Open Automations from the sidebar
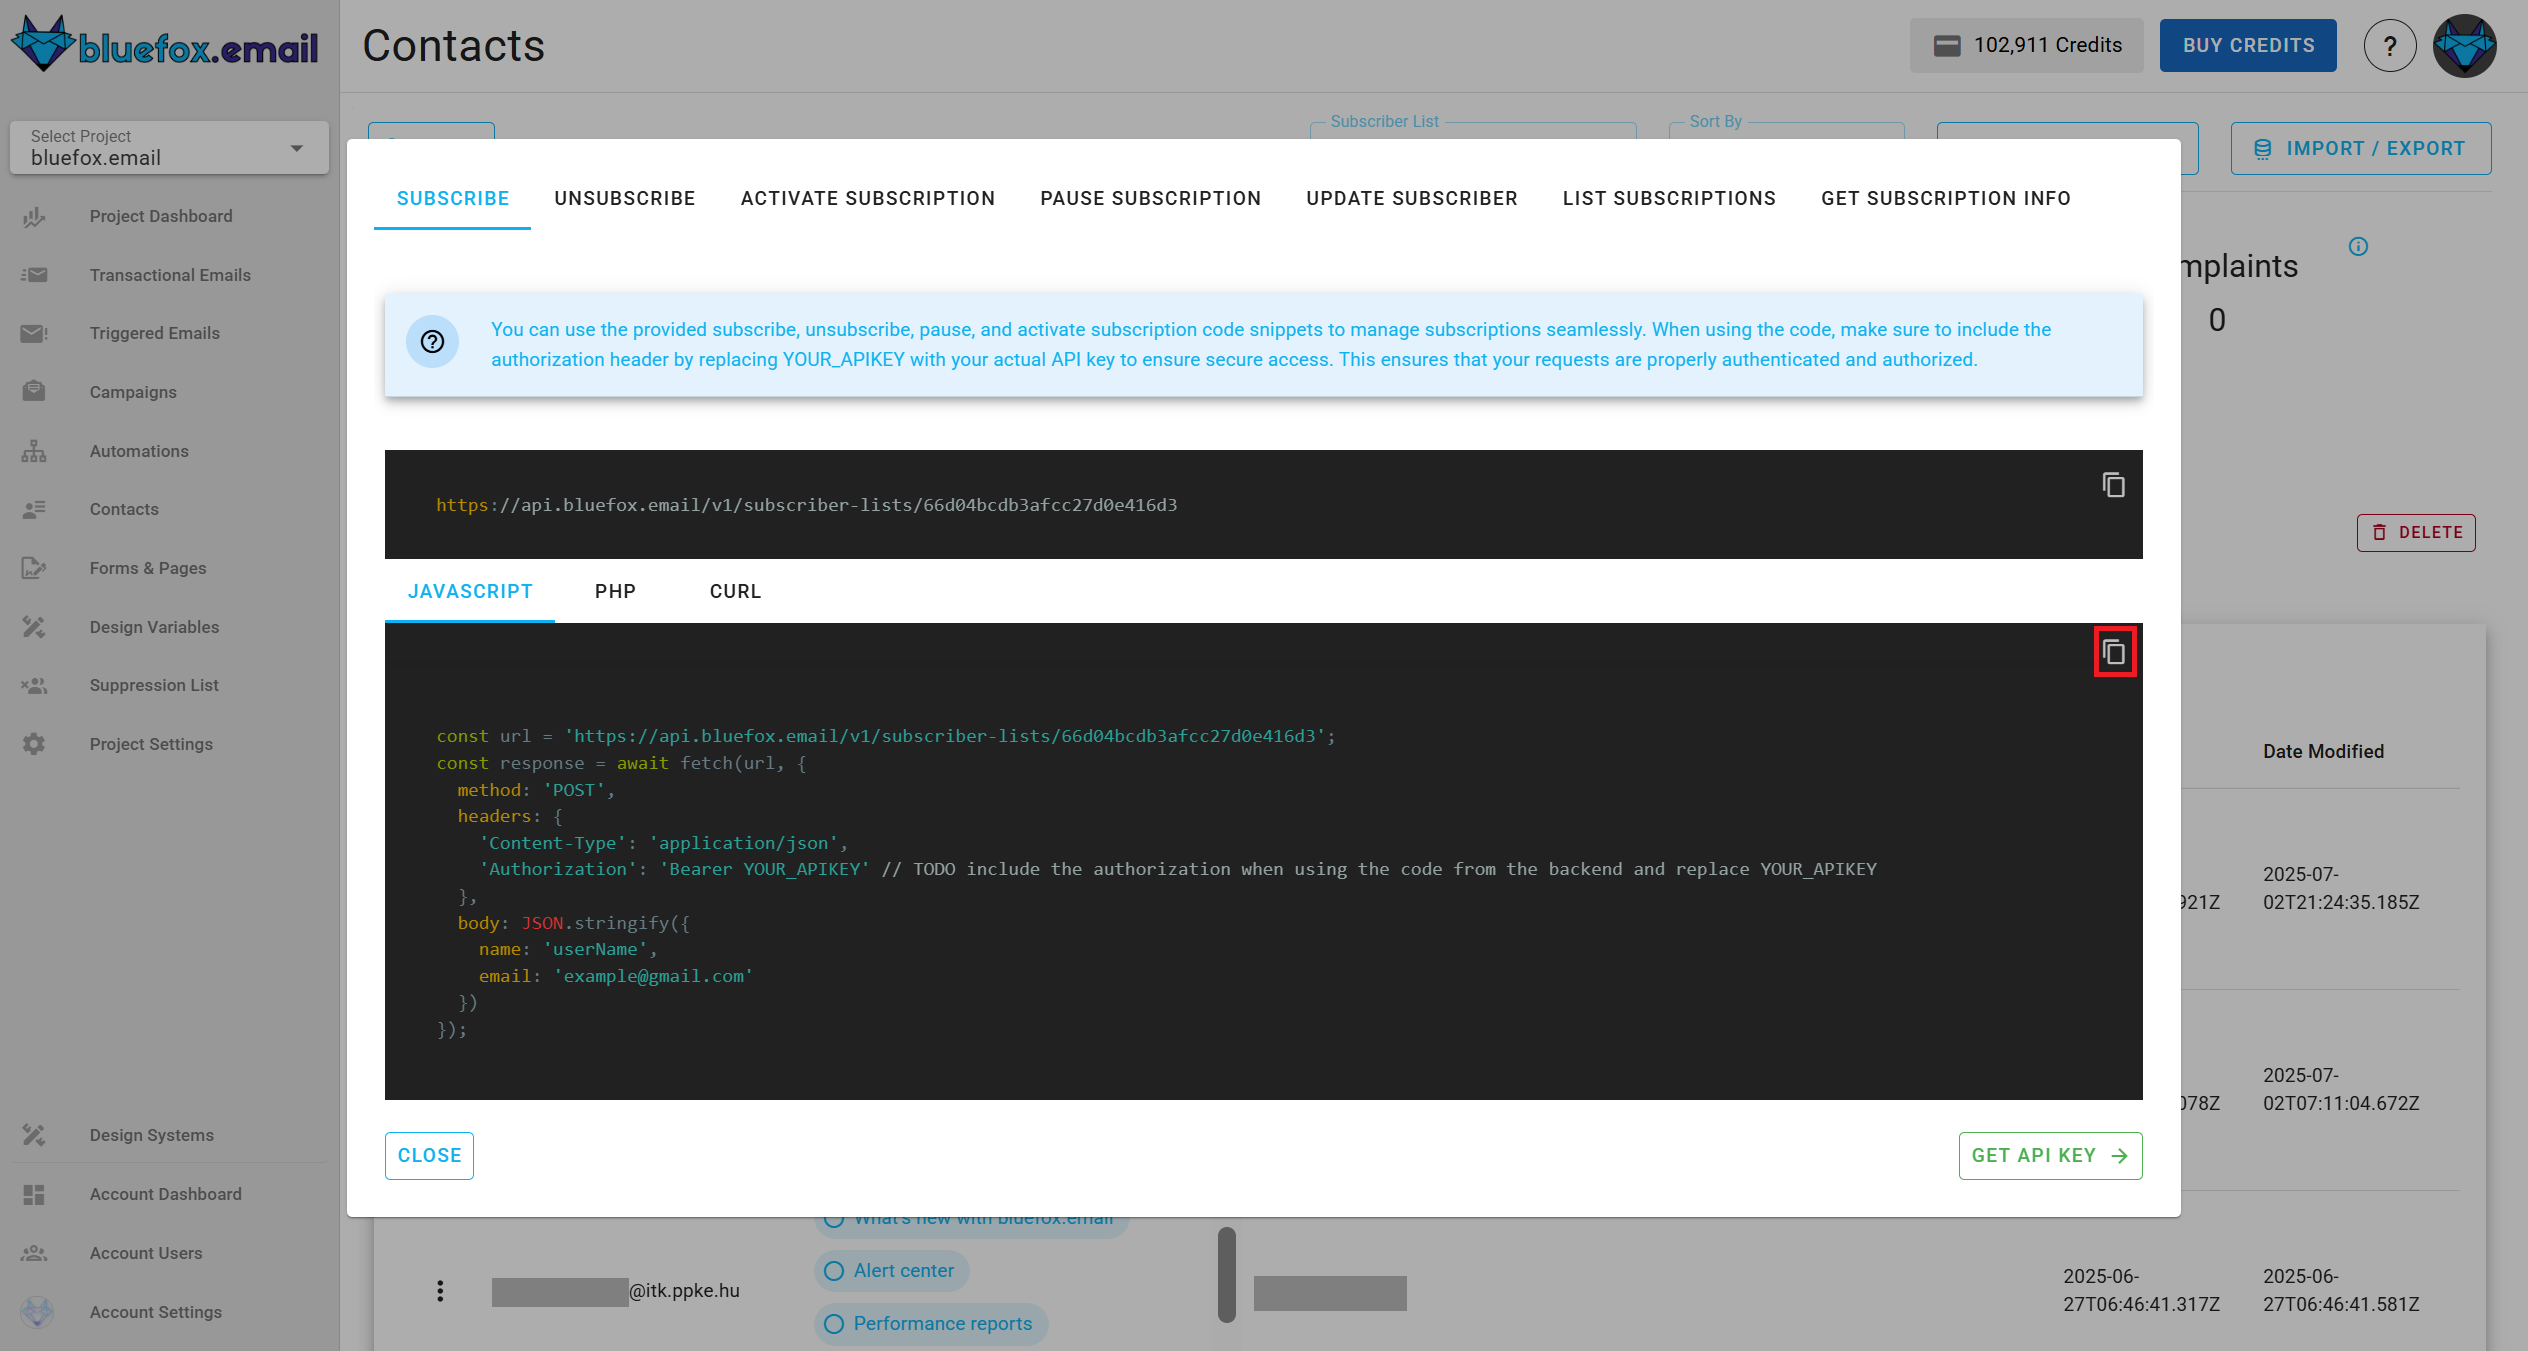Viewport: 2528px width, 1351px height. 139,451
